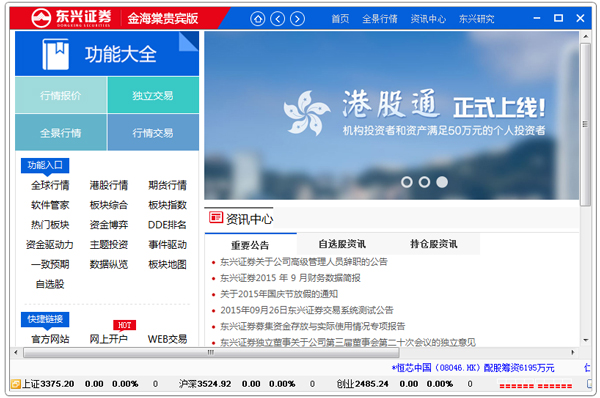The width and height of the screenshot is (600, 398).
Task: Open 自选股 function link
Action: point(50,284)
